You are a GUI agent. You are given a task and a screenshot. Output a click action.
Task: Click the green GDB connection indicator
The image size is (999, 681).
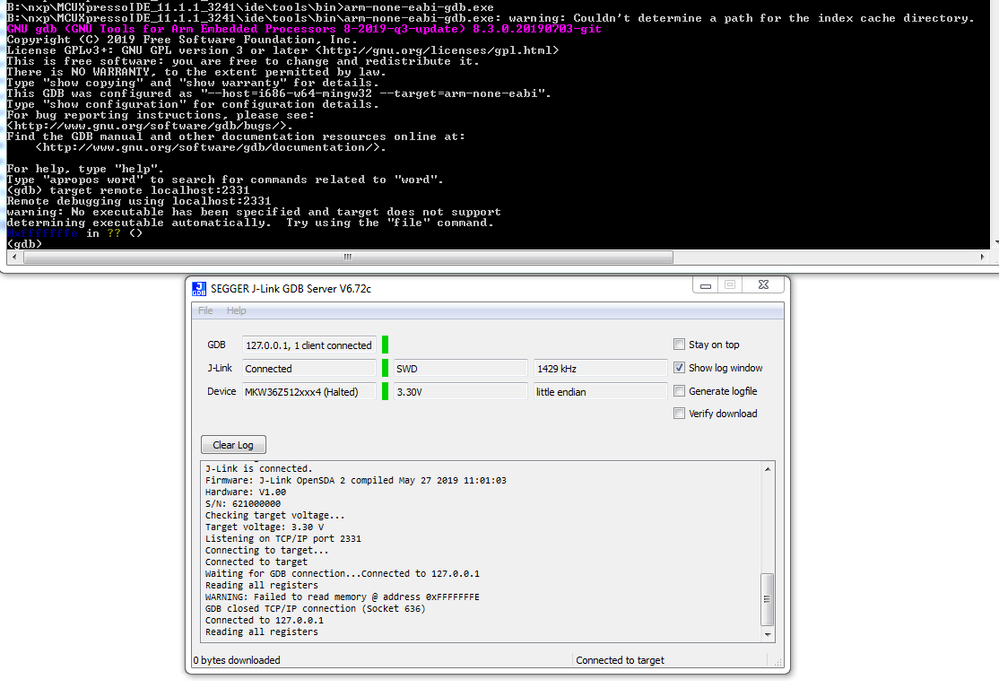[385, 345]
